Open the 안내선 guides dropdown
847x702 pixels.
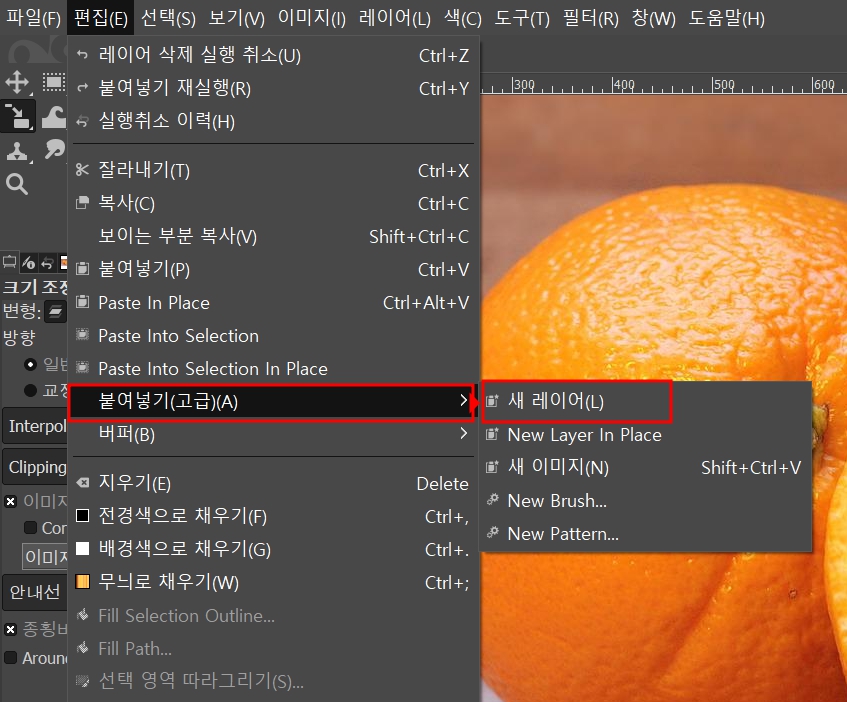pos(35,592)
